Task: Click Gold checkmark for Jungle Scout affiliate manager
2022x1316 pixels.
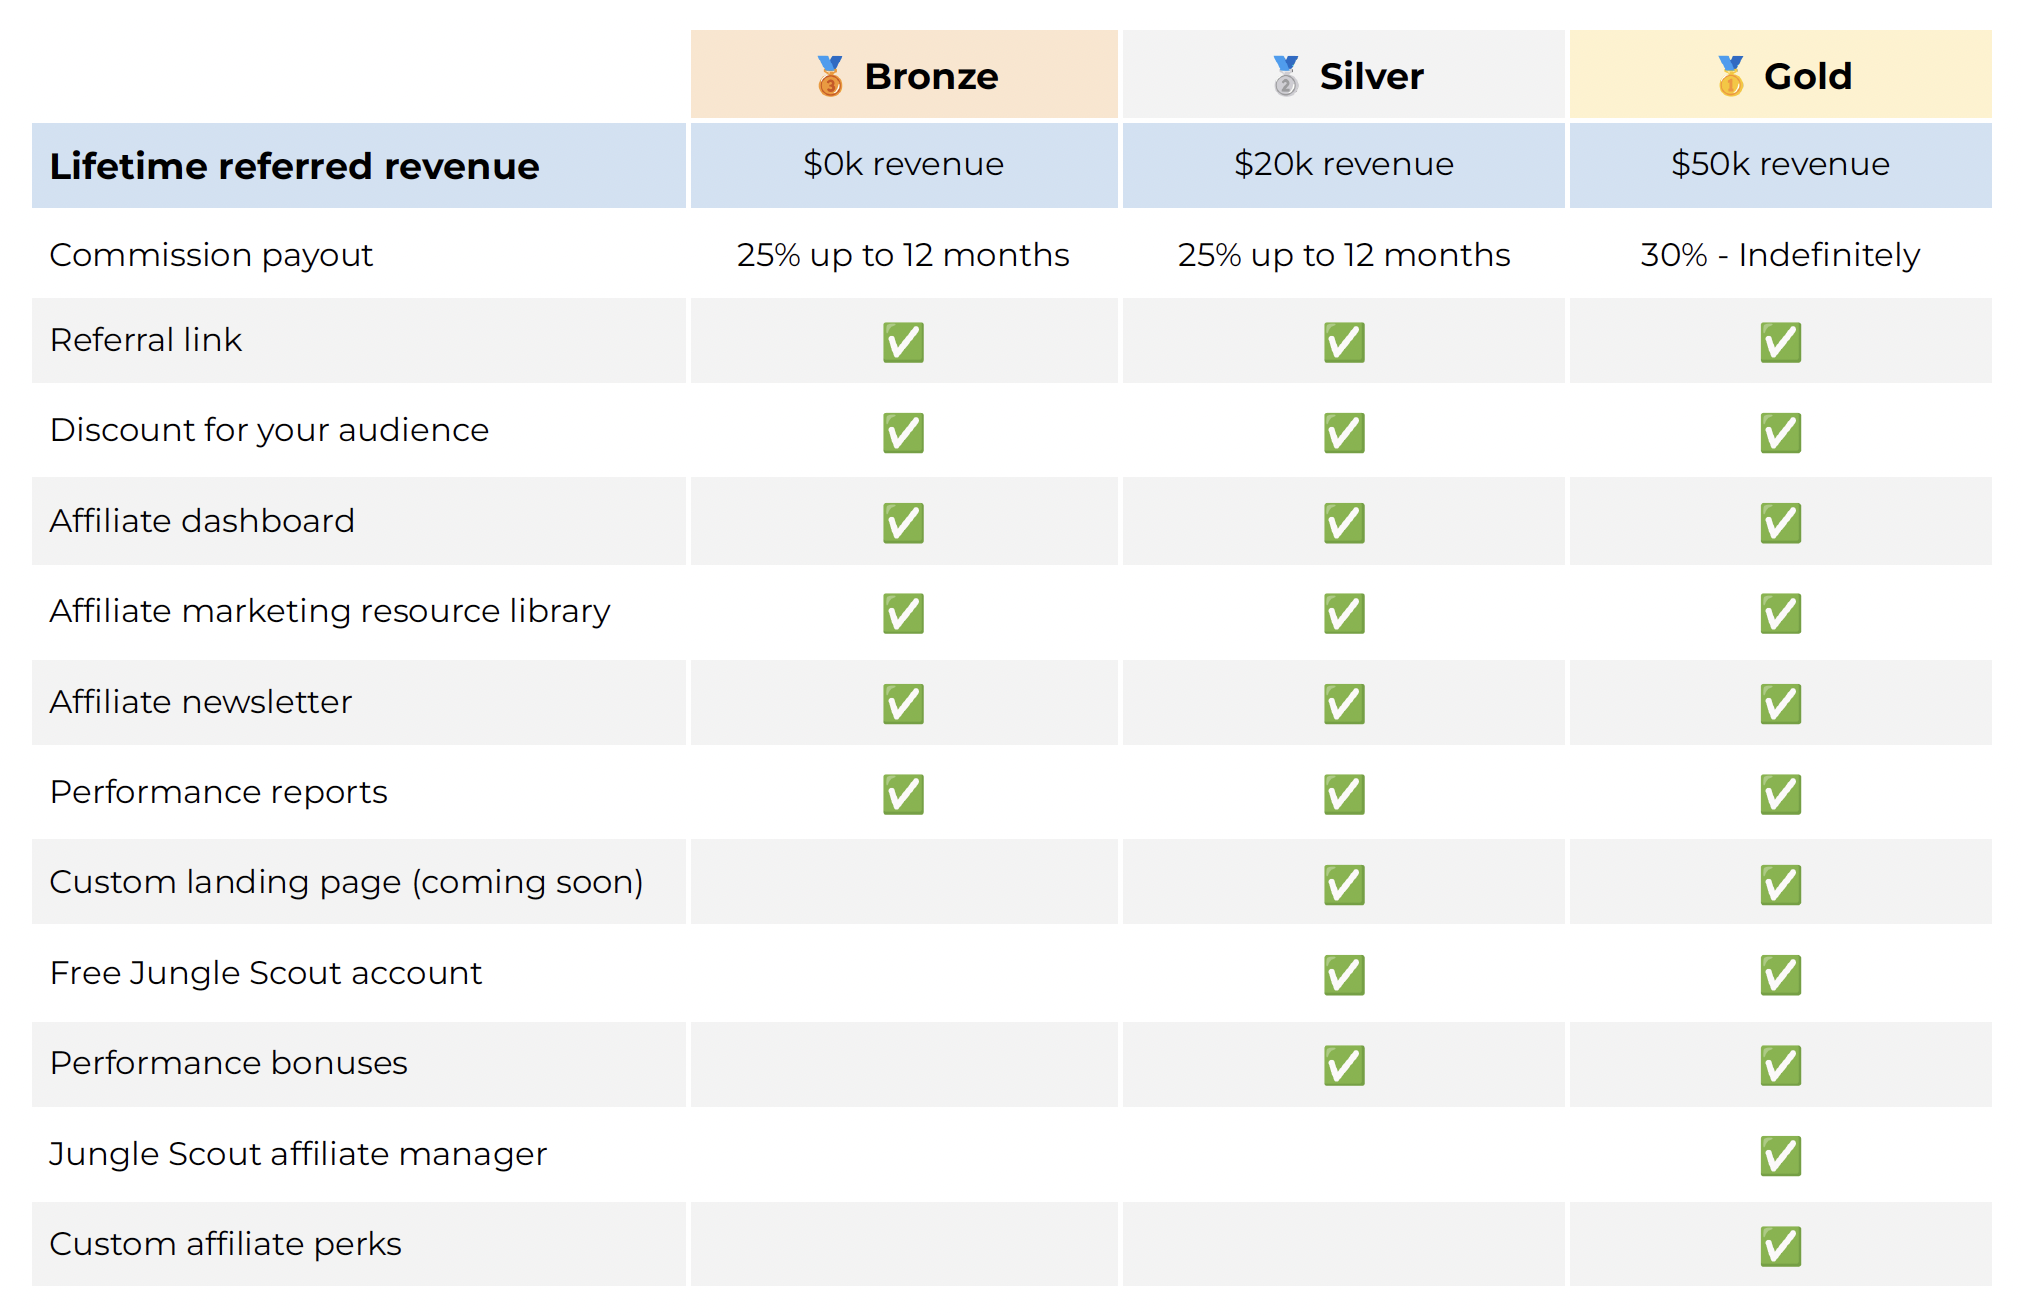Action: (x=1781, y=1156)
